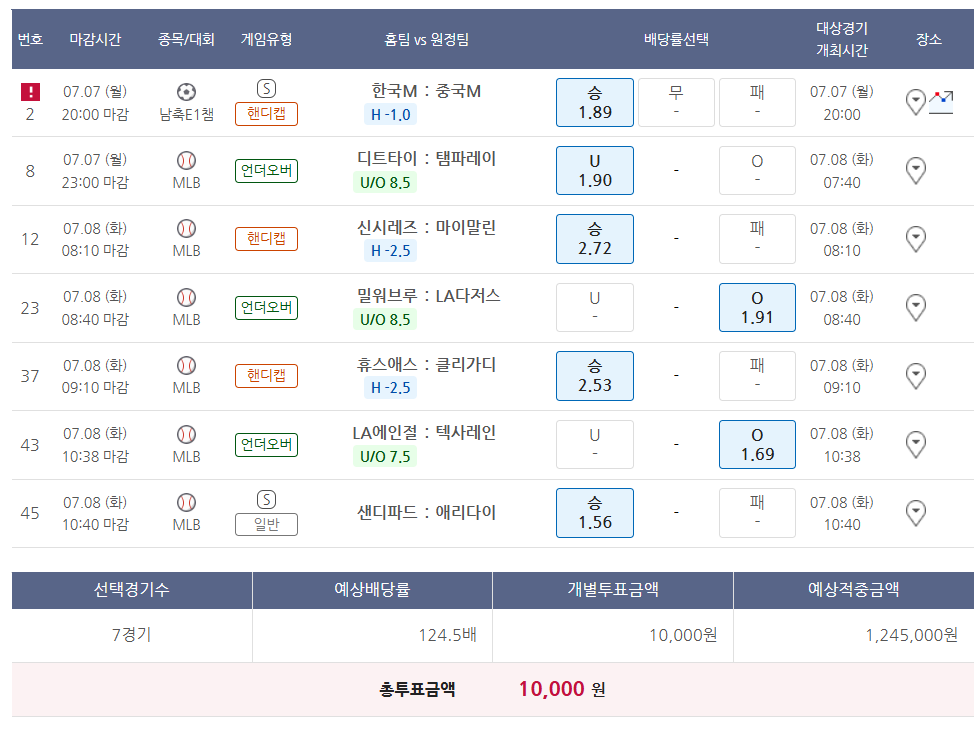Click the baseball icon in the 샌디파드 row
The width and height of the screenshot is (978, 729).
pyautogui.click(x=186, y=502)
